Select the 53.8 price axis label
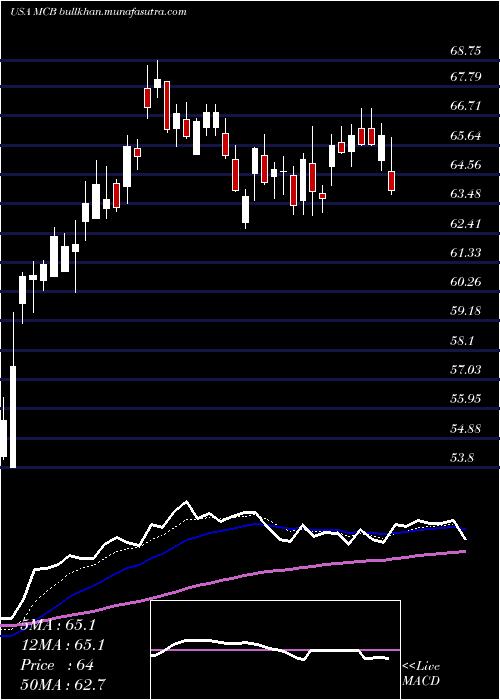Viewport: 500px width, 700px height. [462, 457]
